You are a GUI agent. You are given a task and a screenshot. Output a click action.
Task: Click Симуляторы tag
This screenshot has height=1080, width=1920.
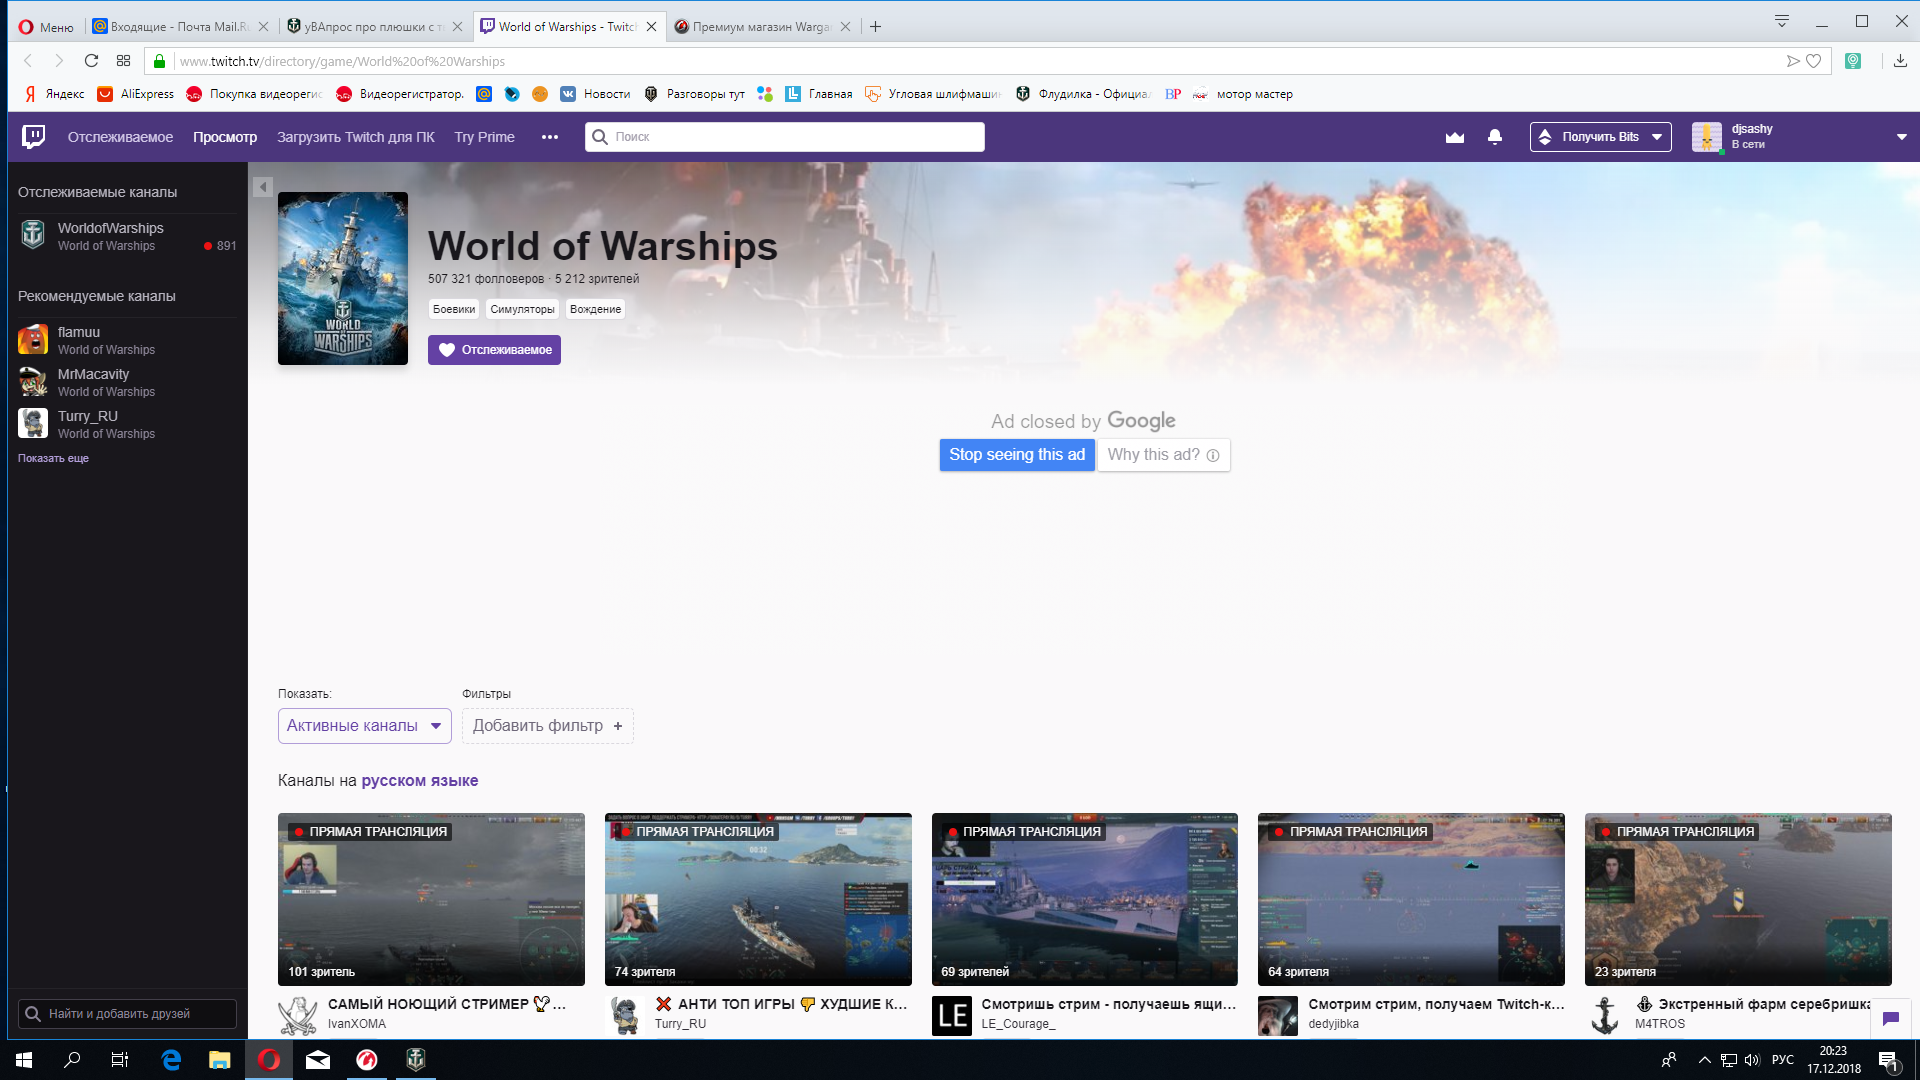522,309
